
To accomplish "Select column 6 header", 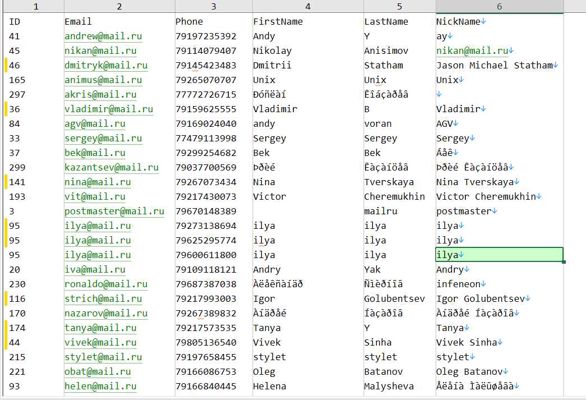I will pos(499,6).
